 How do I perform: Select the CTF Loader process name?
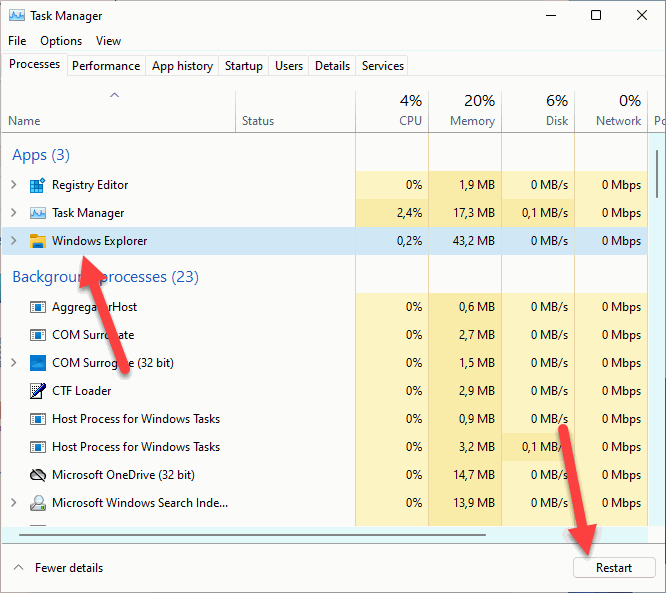coord(82,391)
